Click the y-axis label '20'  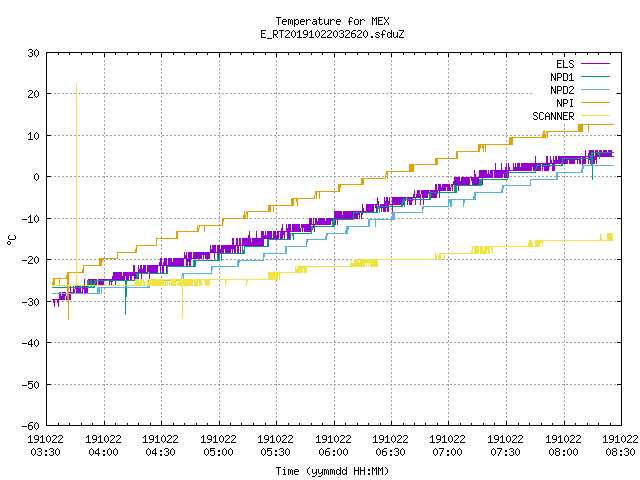click(33, 94)
